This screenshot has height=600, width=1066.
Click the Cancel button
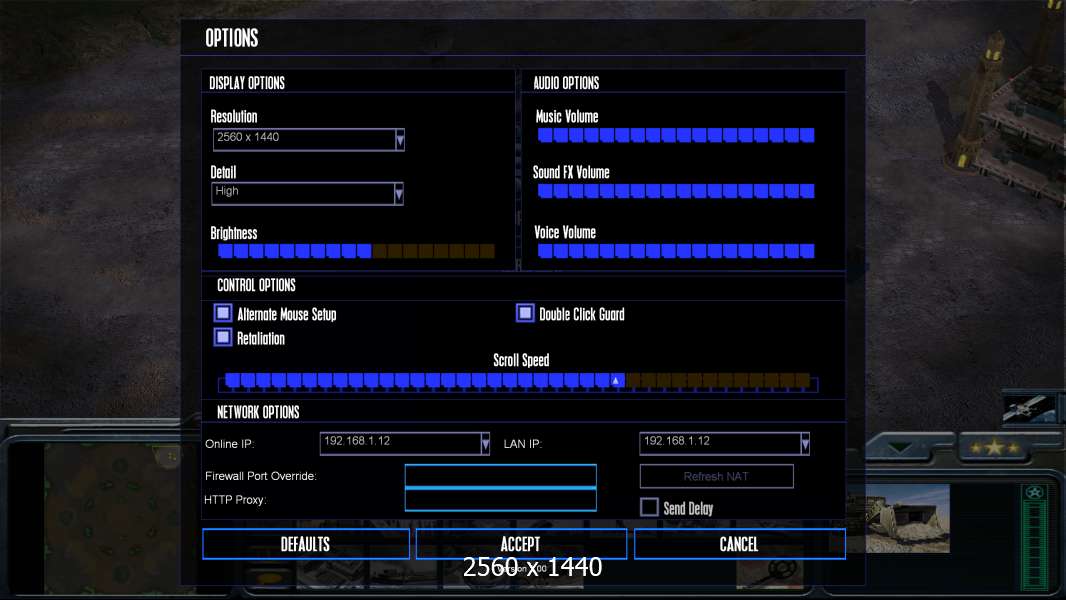coord(740,544)
